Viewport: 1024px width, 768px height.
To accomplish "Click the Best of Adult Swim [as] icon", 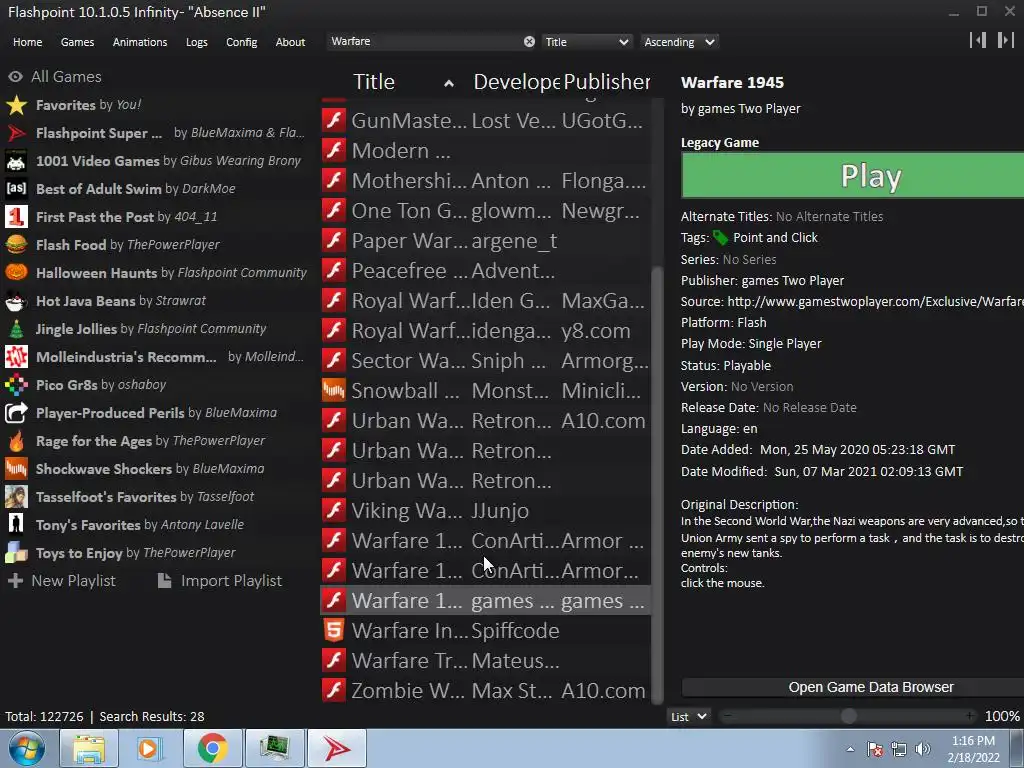I will point(16,189).
